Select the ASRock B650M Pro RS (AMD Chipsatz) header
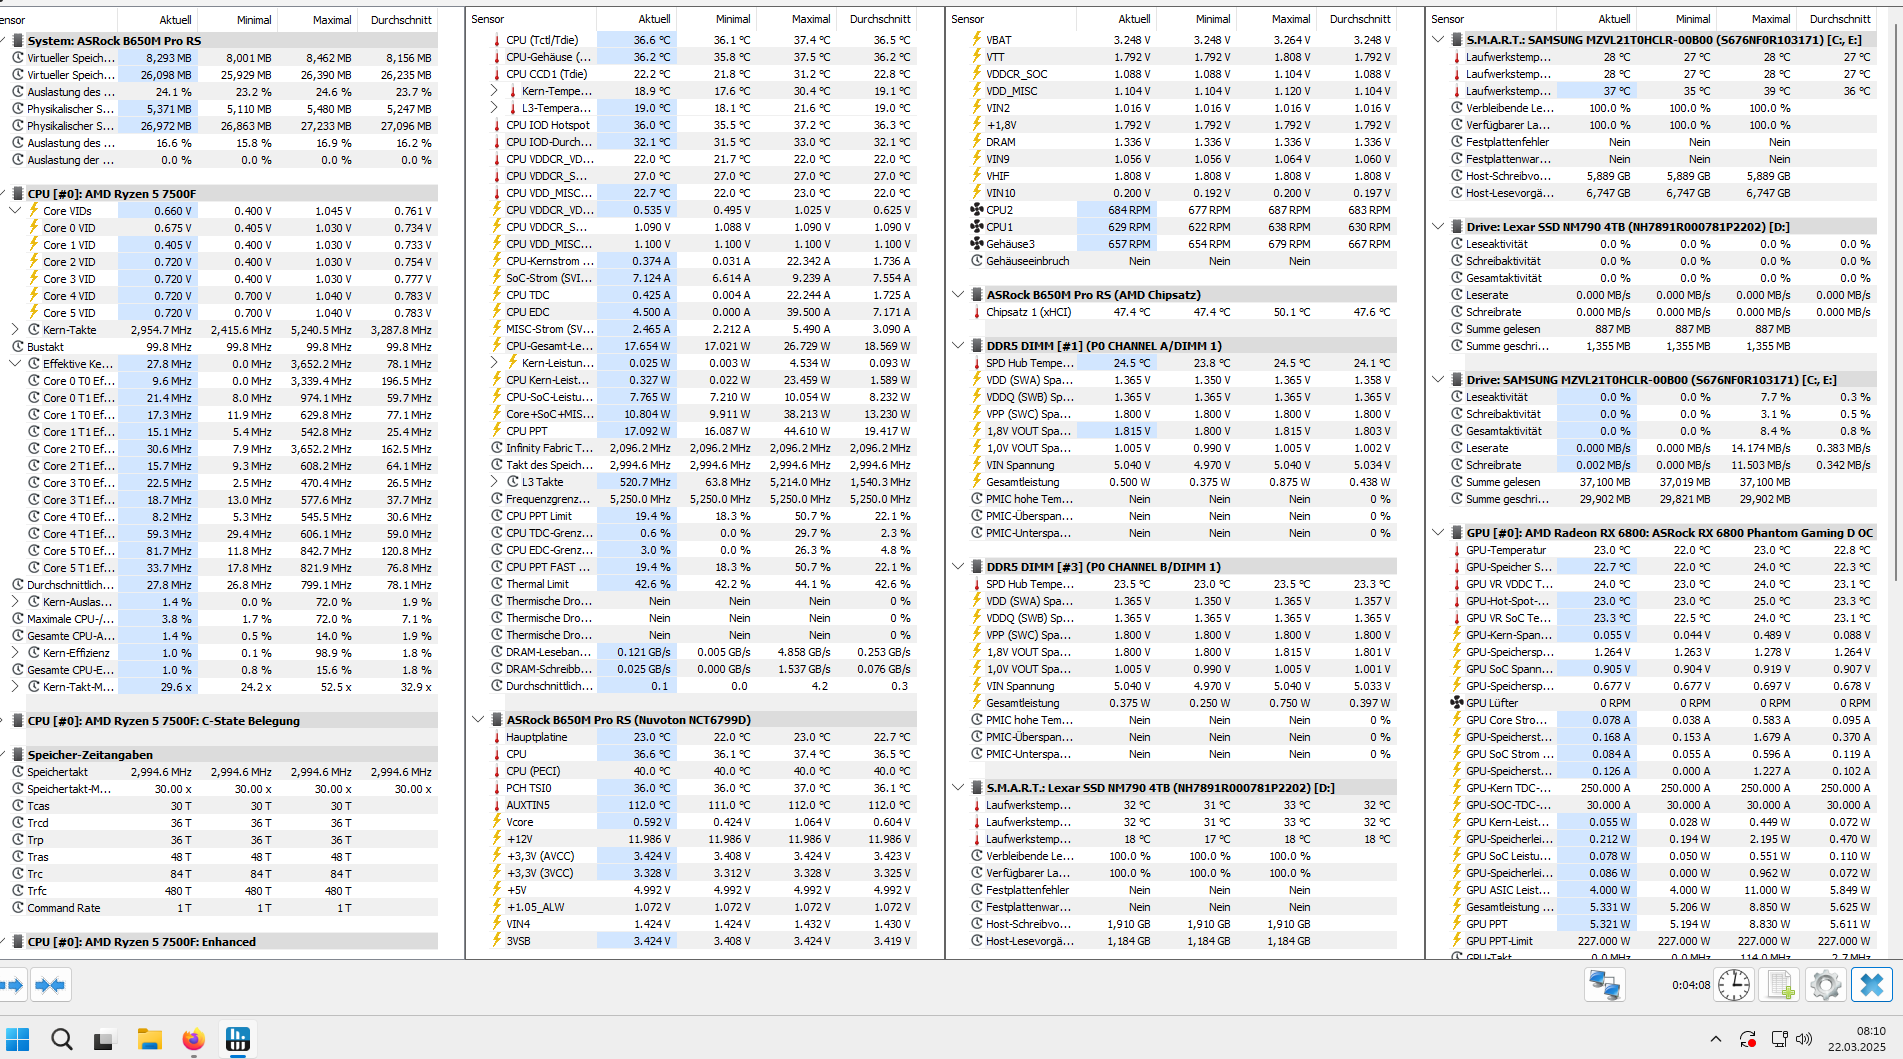Image resolution: width=1903 pixels, height=1059 pixels. [x=1182, y=295]
